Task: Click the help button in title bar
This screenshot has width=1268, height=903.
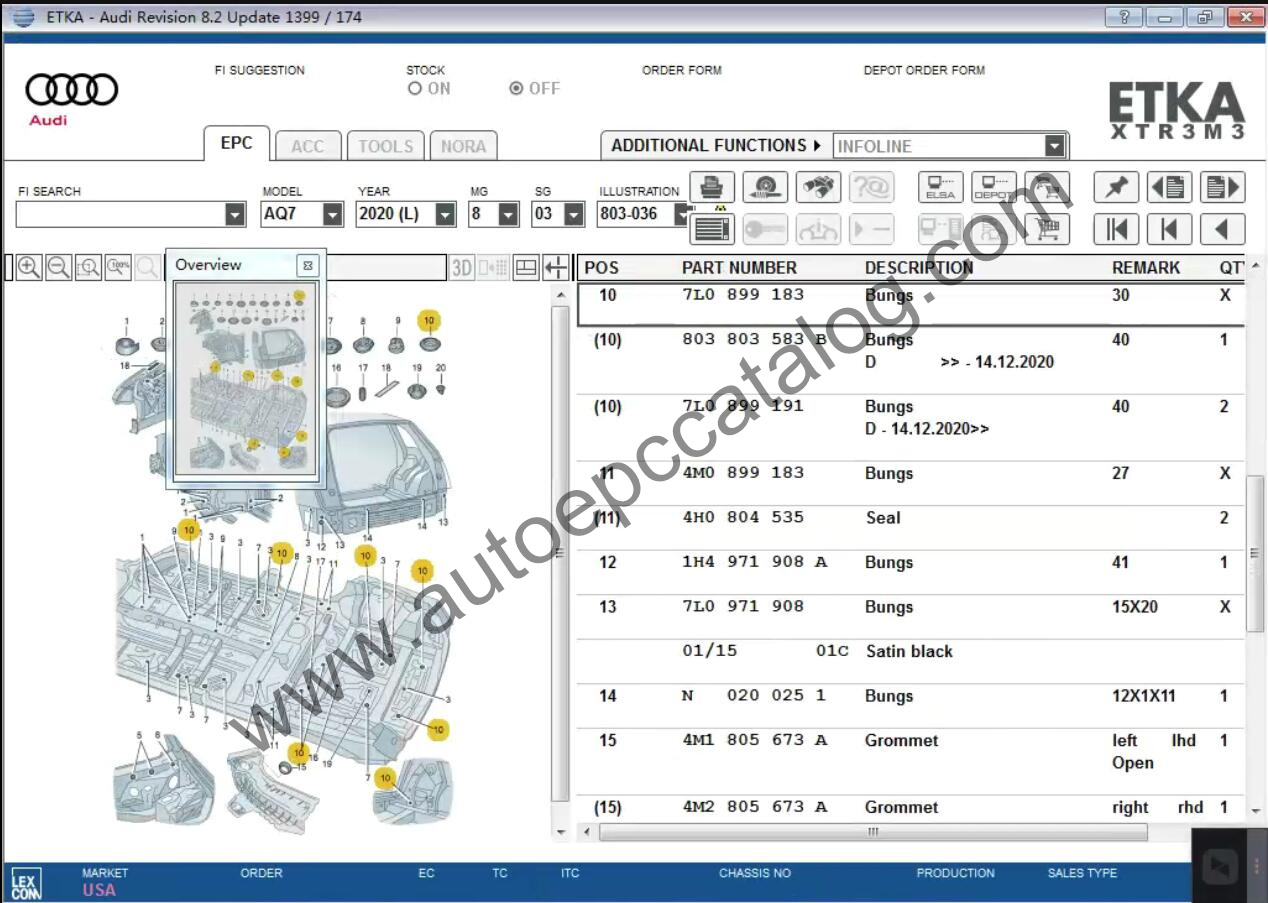Action: (1124, 17)
